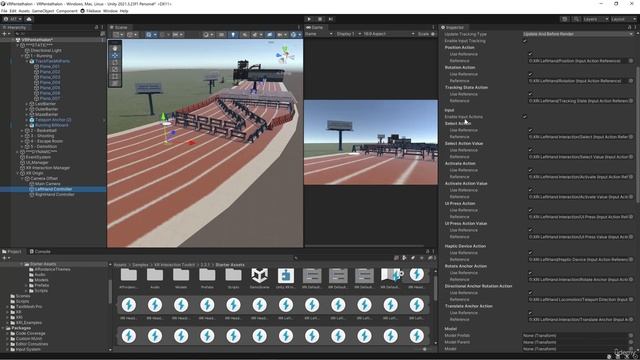Open the Layers dropdown
The image size is (640, 360).
pyautogui.click(x=596, y=19)
